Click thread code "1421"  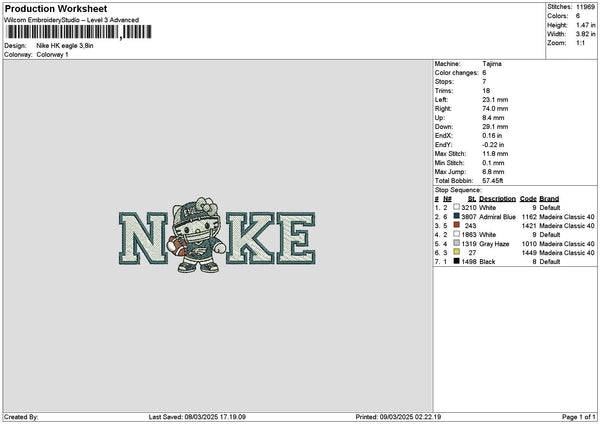pyautogui.click(x=529, y=226)
